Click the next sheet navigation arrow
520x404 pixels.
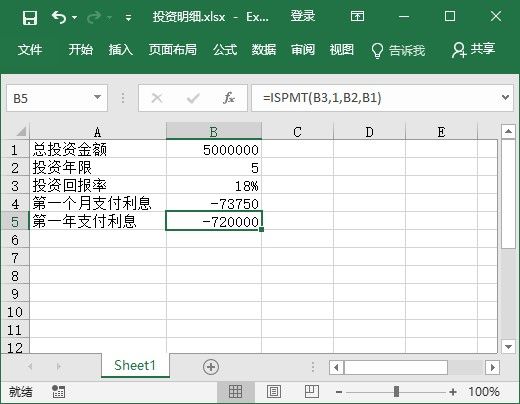59,367
